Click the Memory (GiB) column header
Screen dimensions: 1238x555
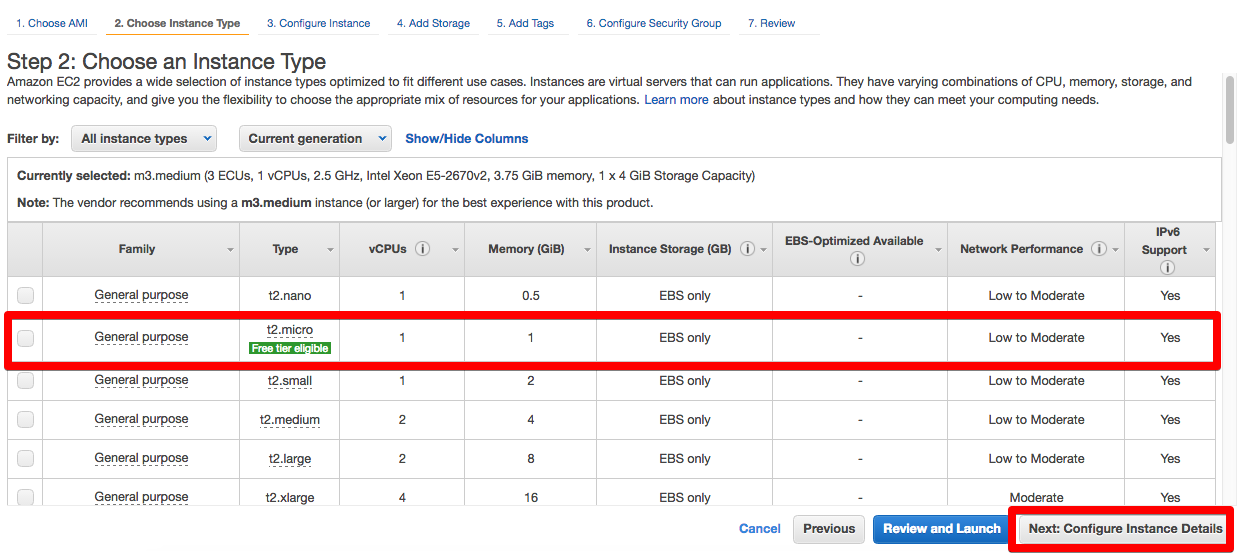click(x=530, y=249)
